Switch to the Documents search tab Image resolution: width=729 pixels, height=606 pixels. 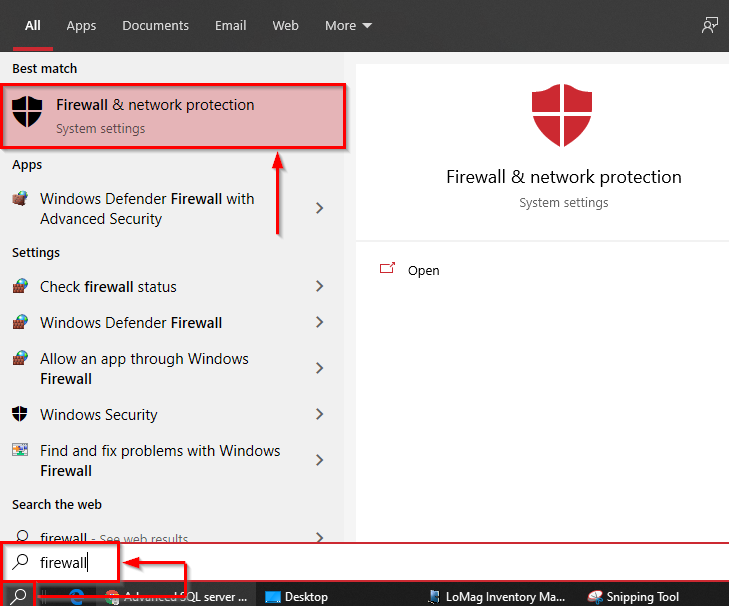(x=155, y=26)
